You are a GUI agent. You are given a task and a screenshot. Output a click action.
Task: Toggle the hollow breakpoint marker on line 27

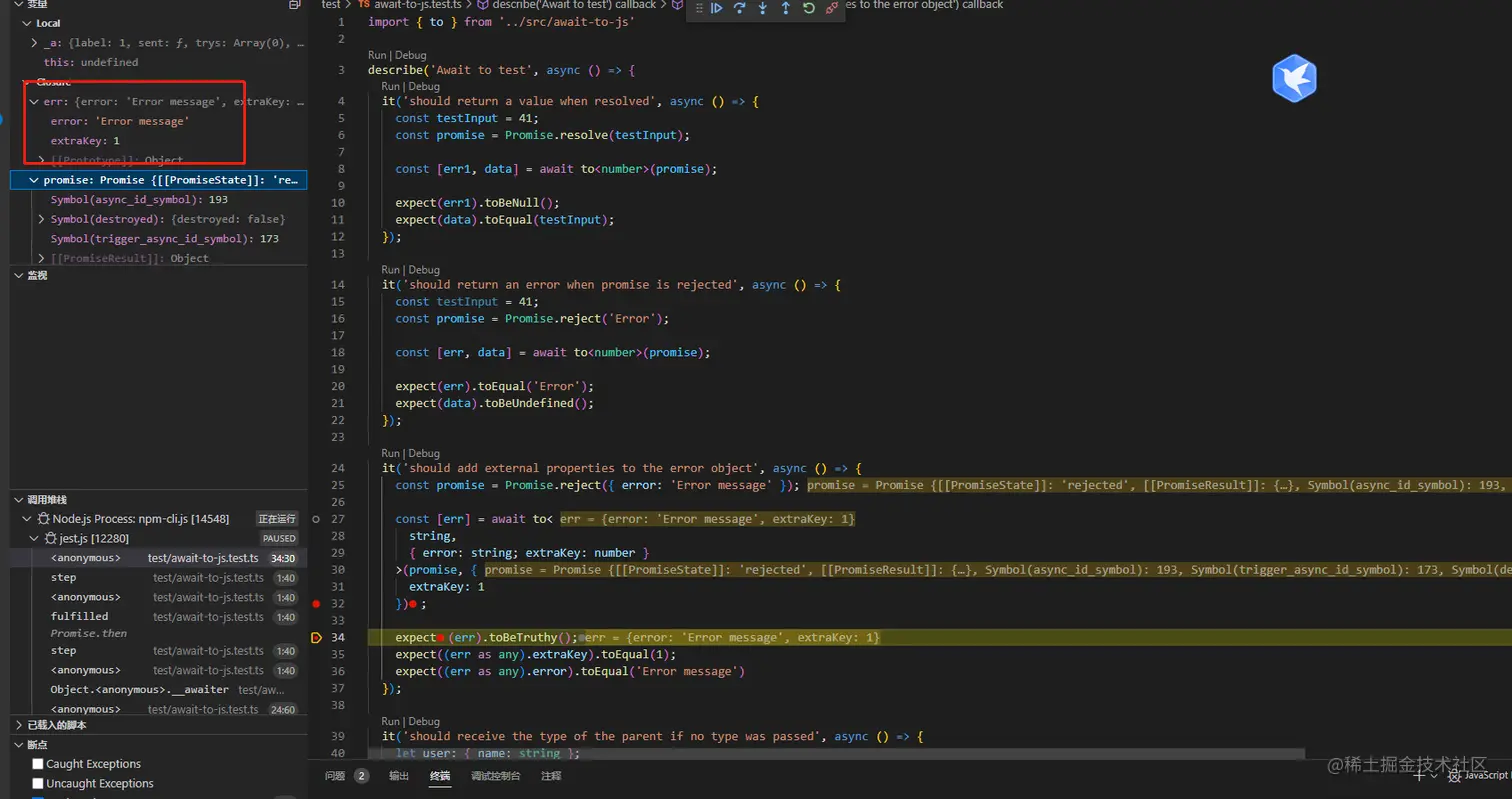click(x=317, y=519)
